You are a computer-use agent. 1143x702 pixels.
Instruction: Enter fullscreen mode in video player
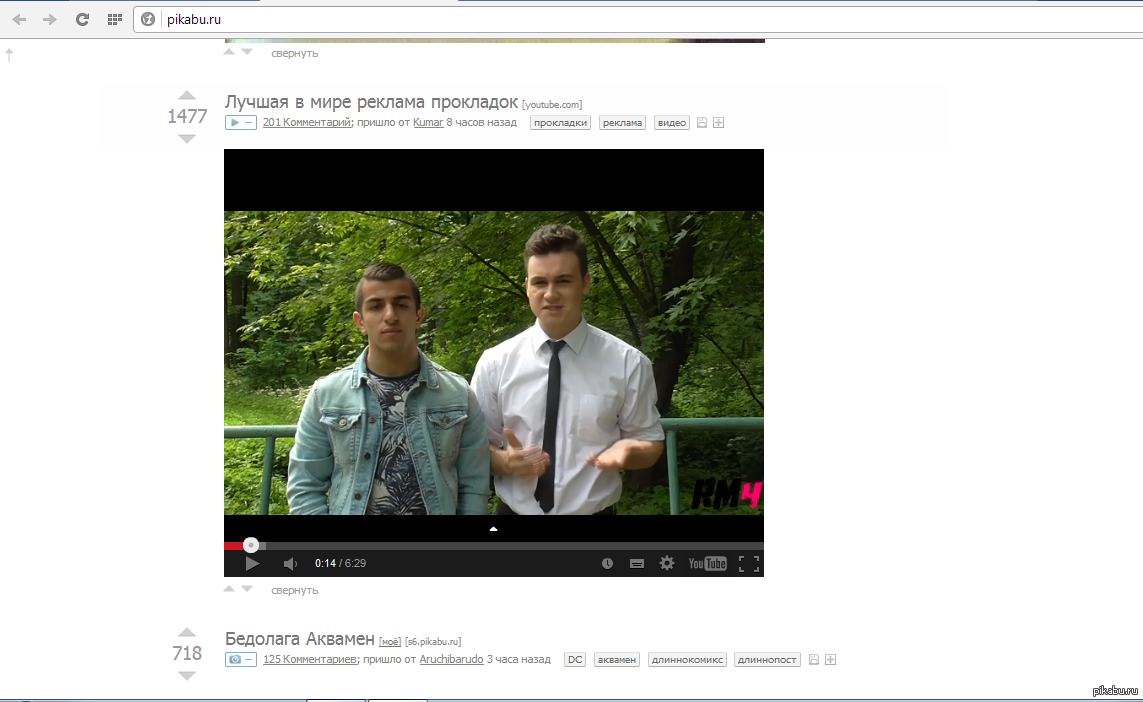coord(748,564)
